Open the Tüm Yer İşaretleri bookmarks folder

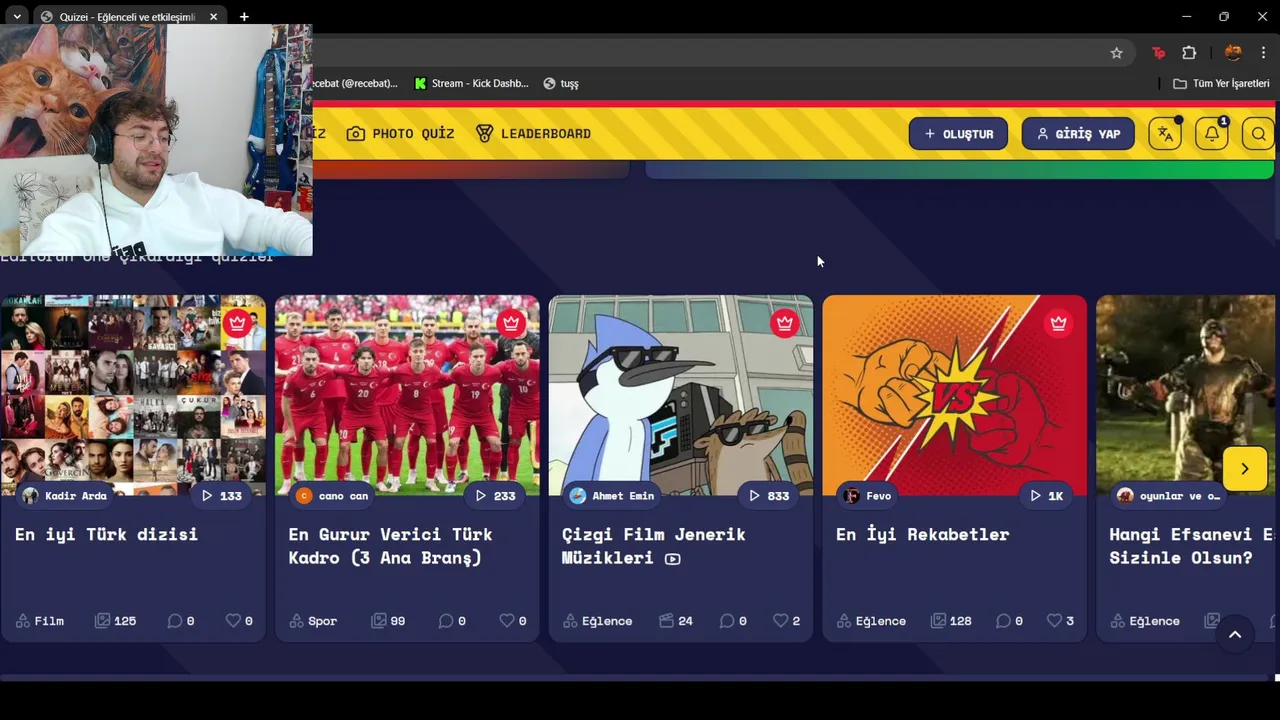pyautogui.click(x=1221, y=84)
